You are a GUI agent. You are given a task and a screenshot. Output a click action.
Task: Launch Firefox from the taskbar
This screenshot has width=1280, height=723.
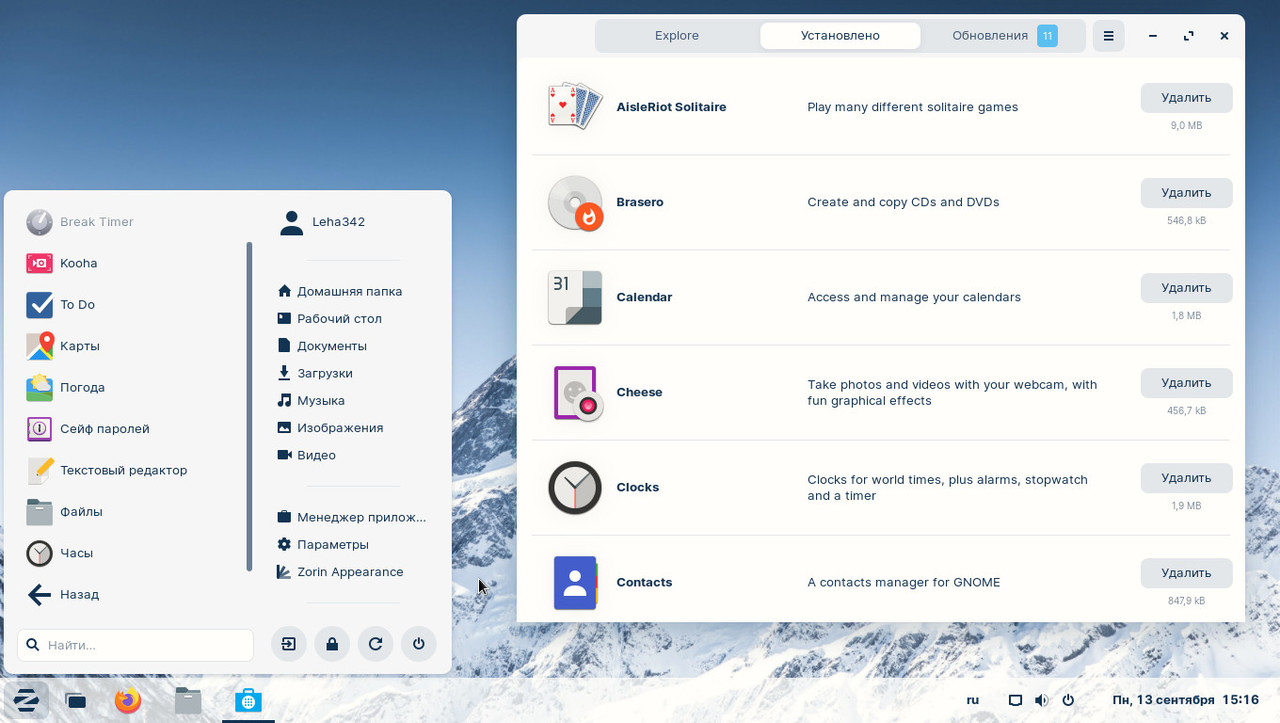pyautogui.click(x=128, y=700)
